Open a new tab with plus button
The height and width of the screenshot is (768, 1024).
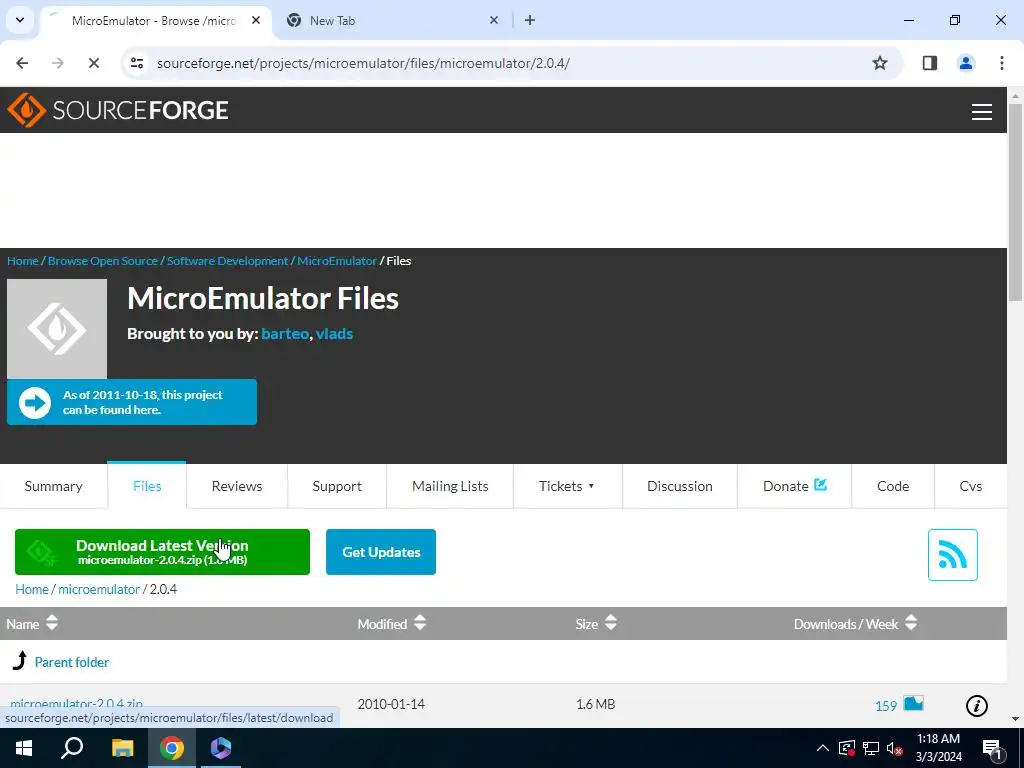click(x=530, y=20)
